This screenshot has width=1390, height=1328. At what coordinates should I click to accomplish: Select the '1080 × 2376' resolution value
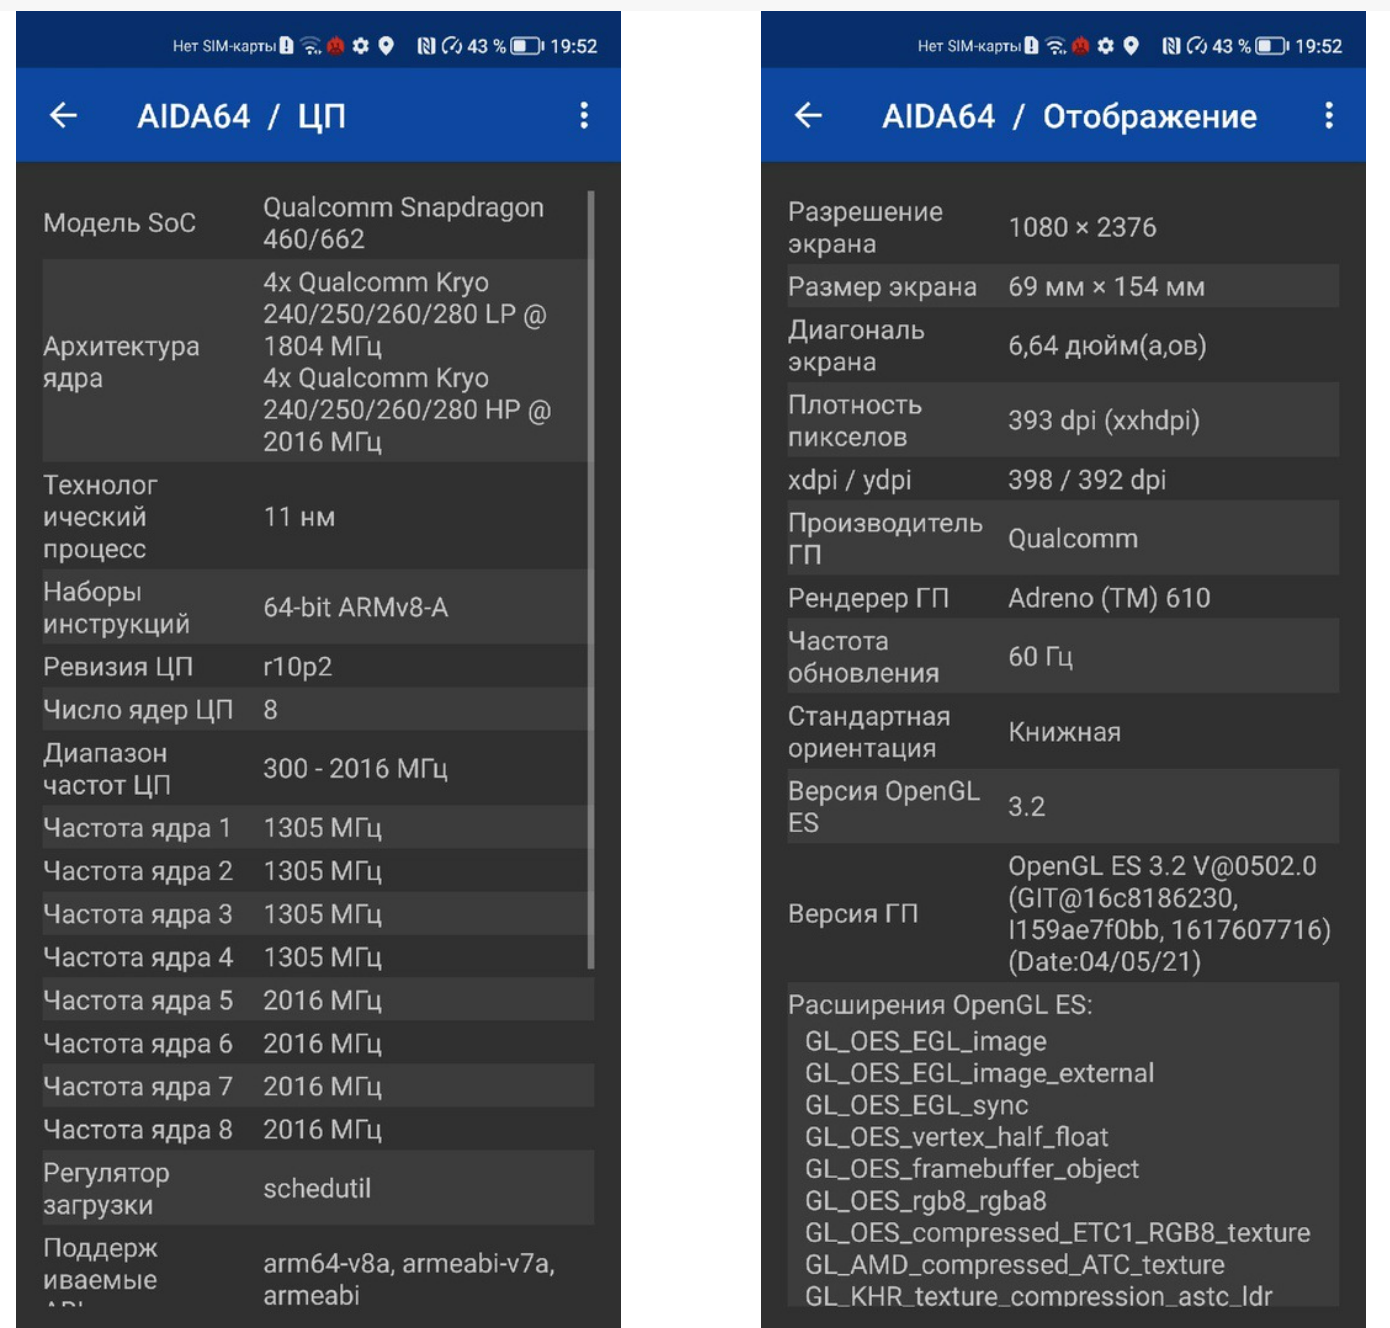[x=1082, y=227]
